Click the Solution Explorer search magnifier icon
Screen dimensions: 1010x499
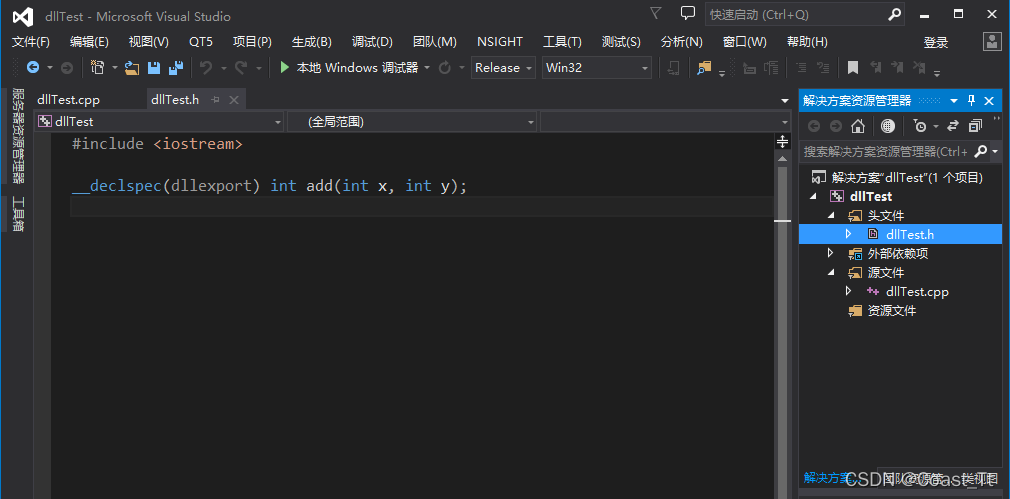click(980, 151)
